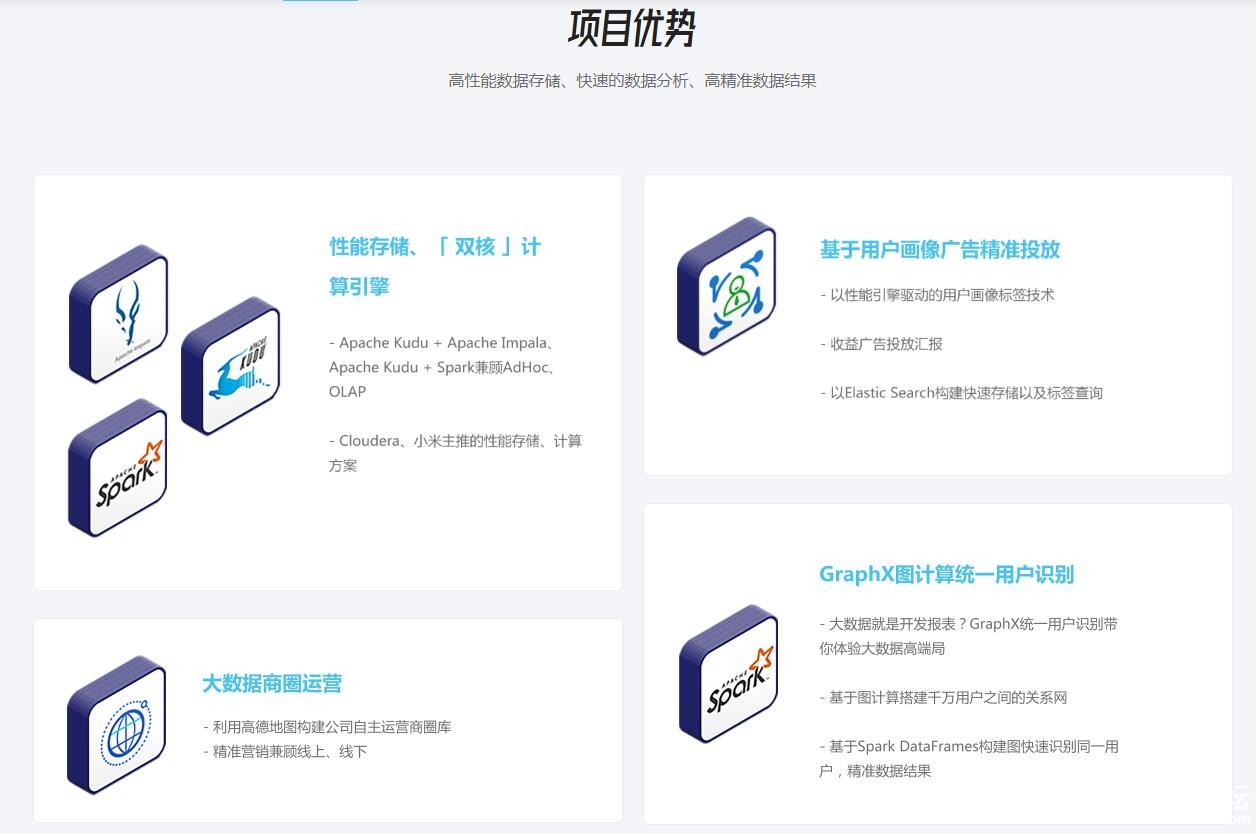Click the line 利用高德地图构建公司自主运营商圈库
This screenshot has width=1256, height=834.
click(x=327, y=727)
